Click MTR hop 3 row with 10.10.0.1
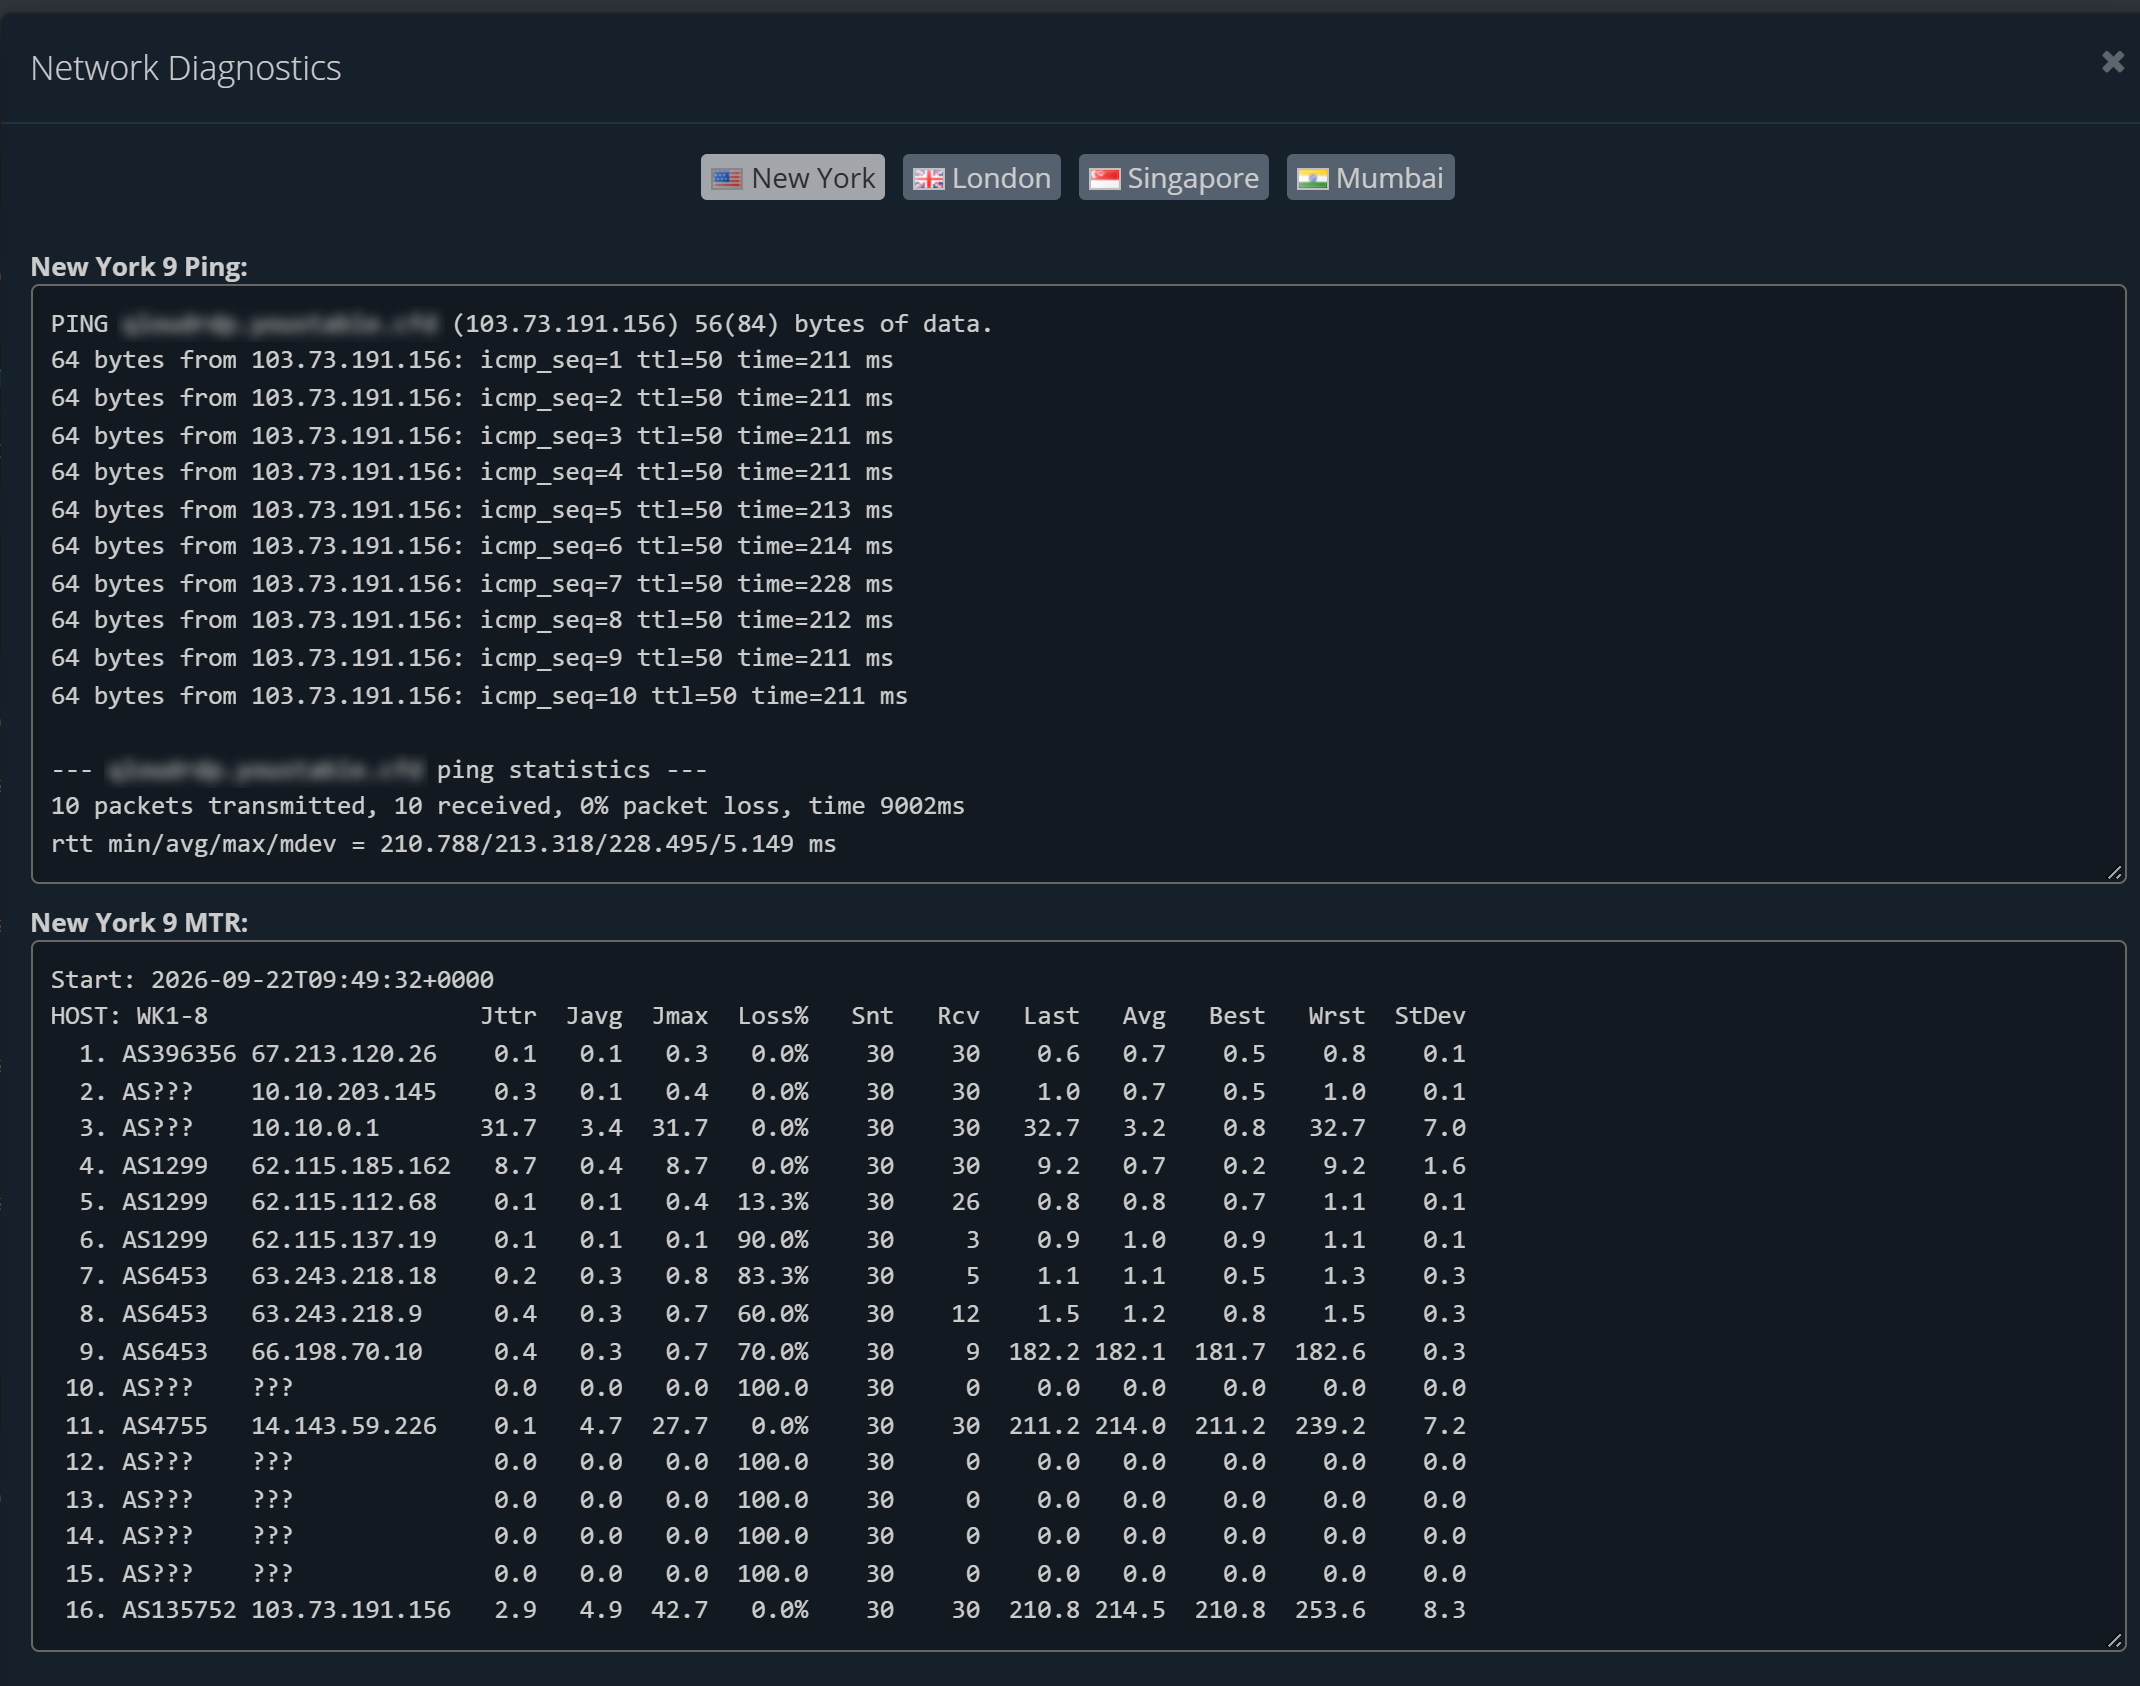 coord(772,1128)
